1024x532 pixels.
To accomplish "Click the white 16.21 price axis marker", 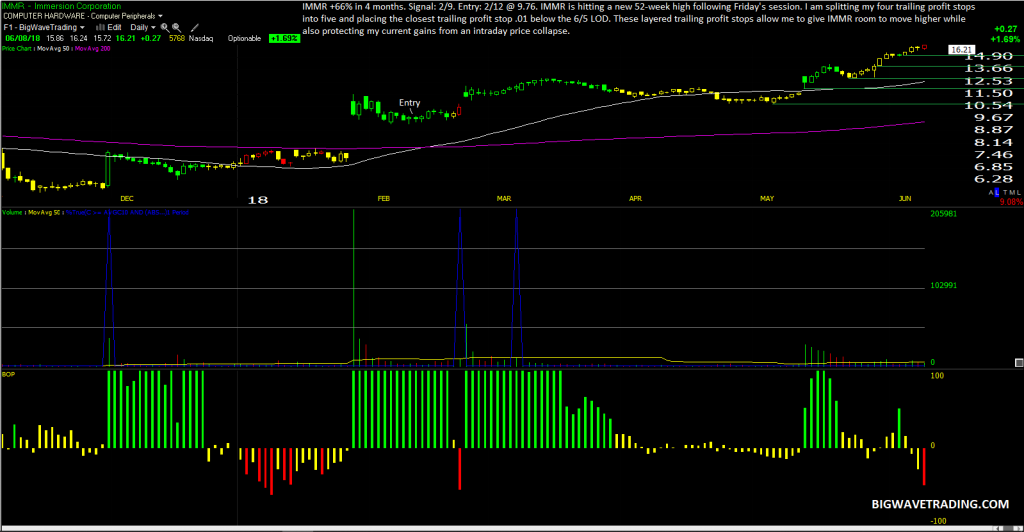I will (x=962, y=50).
